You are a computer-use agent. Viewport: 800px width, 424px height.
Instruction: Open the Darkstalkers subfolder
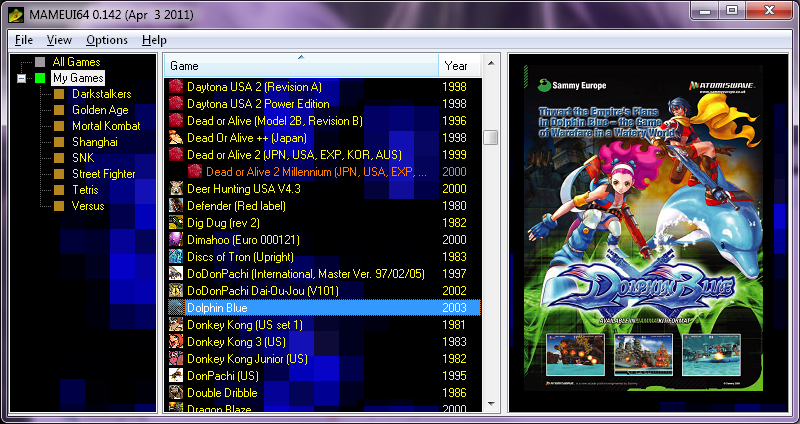pos(102,94)
